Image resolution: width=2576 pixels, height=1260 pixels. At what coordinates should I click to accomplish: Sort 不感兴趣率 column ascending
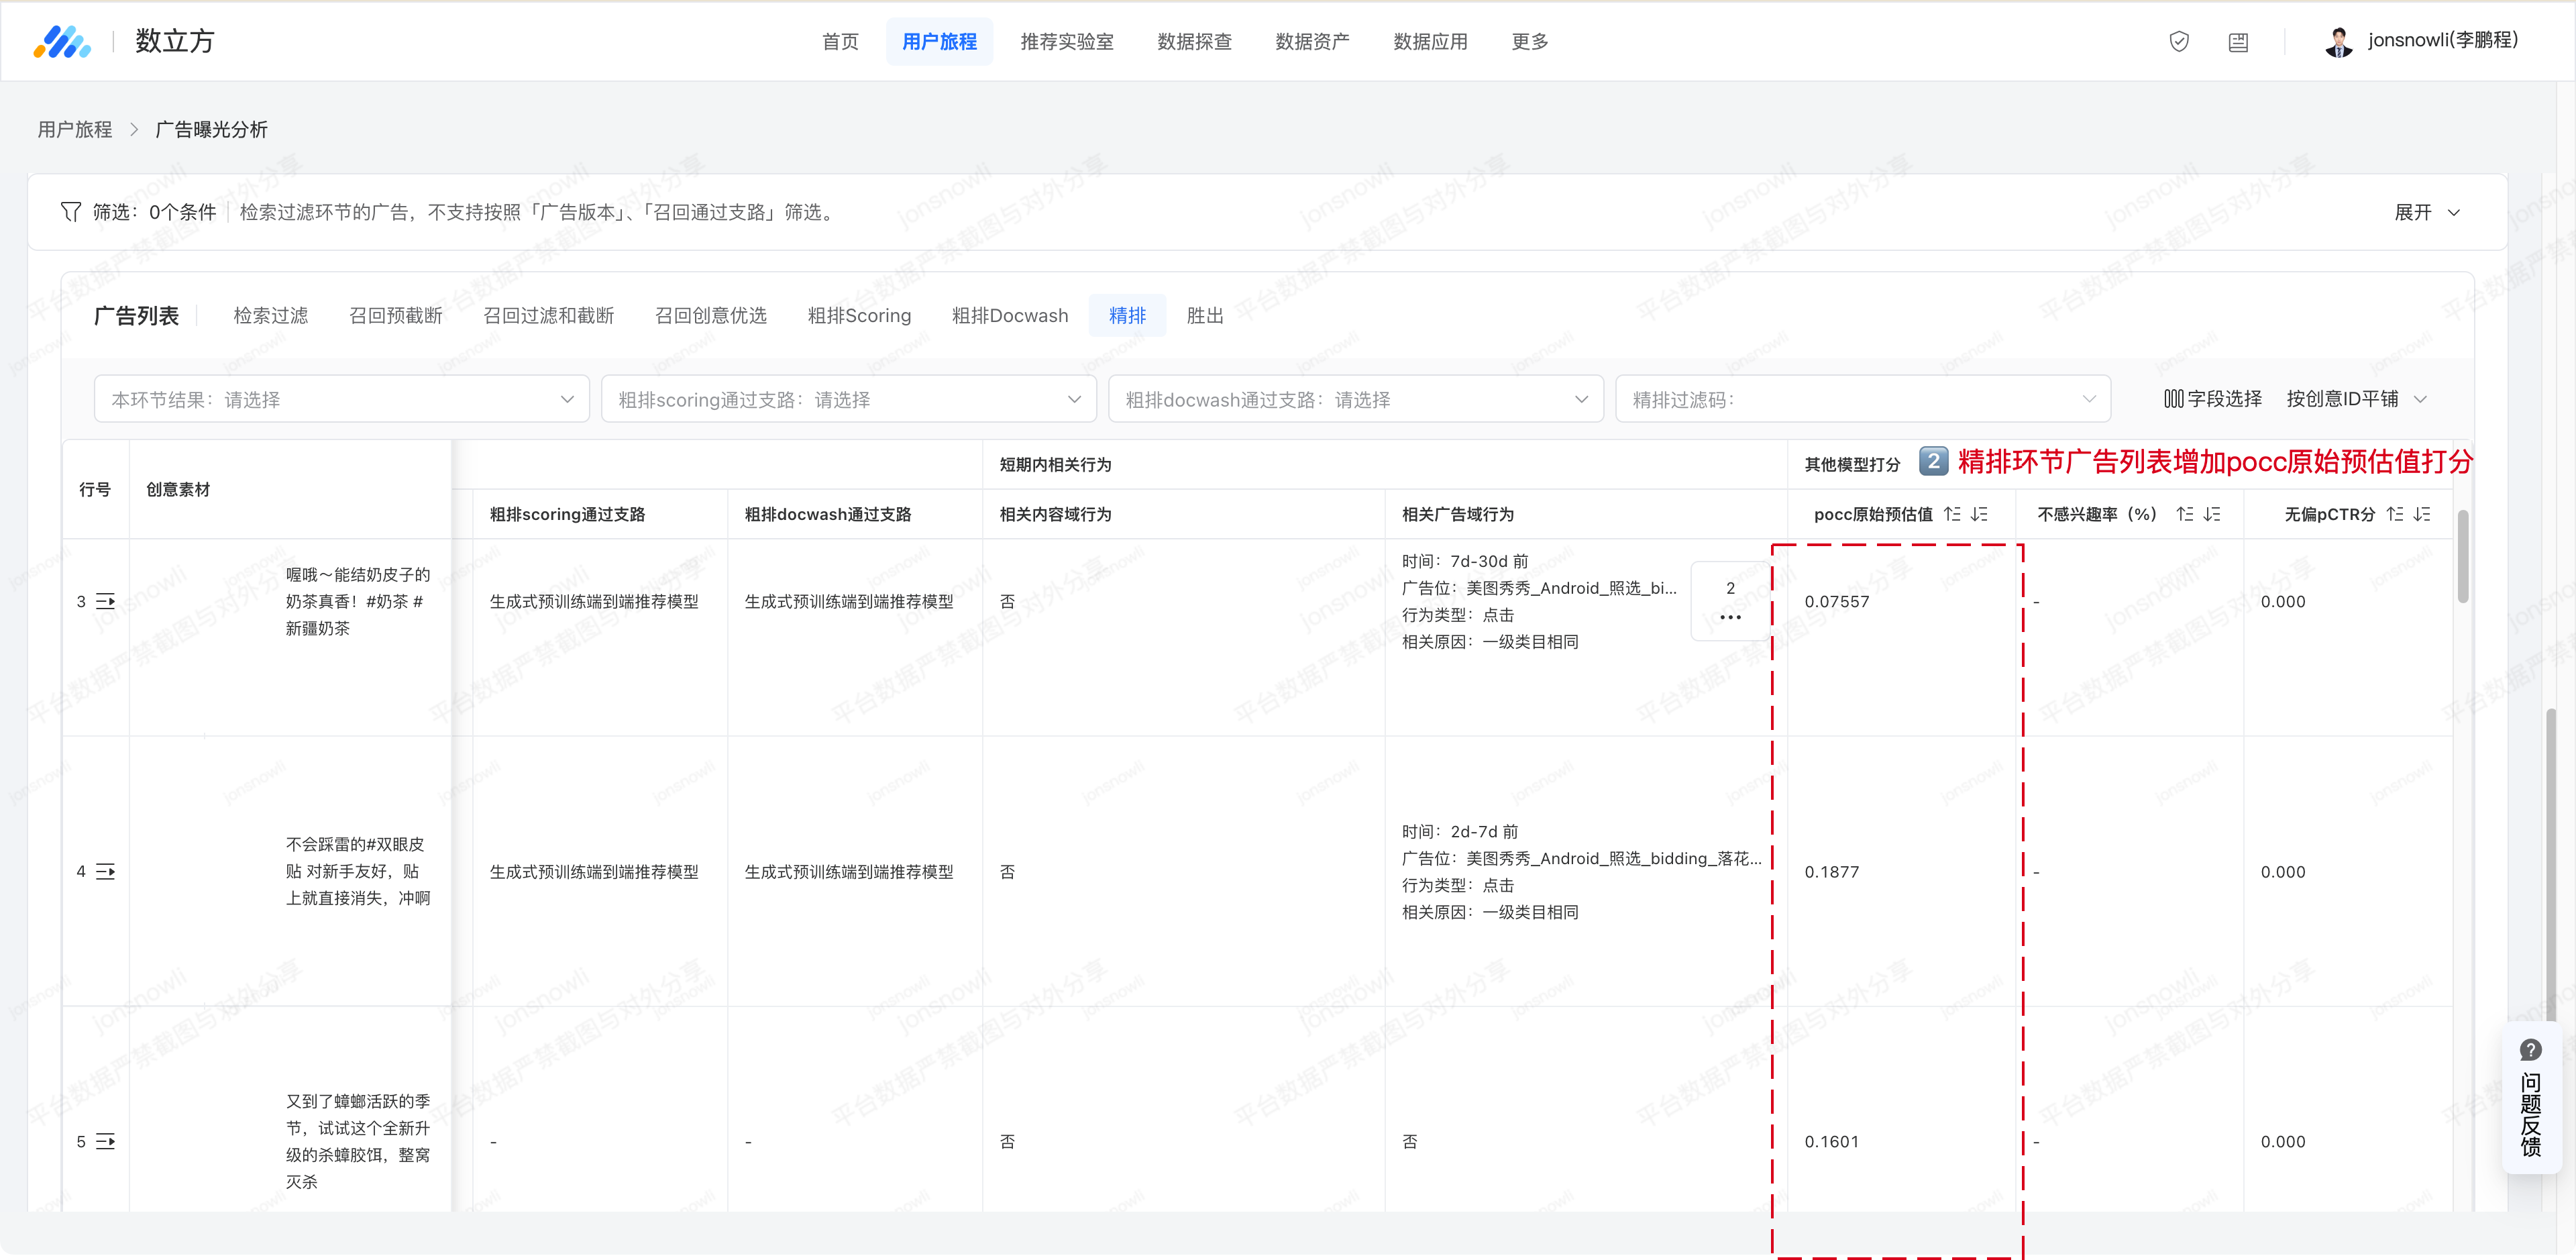pyautogui.click(x=2185, y=514)
